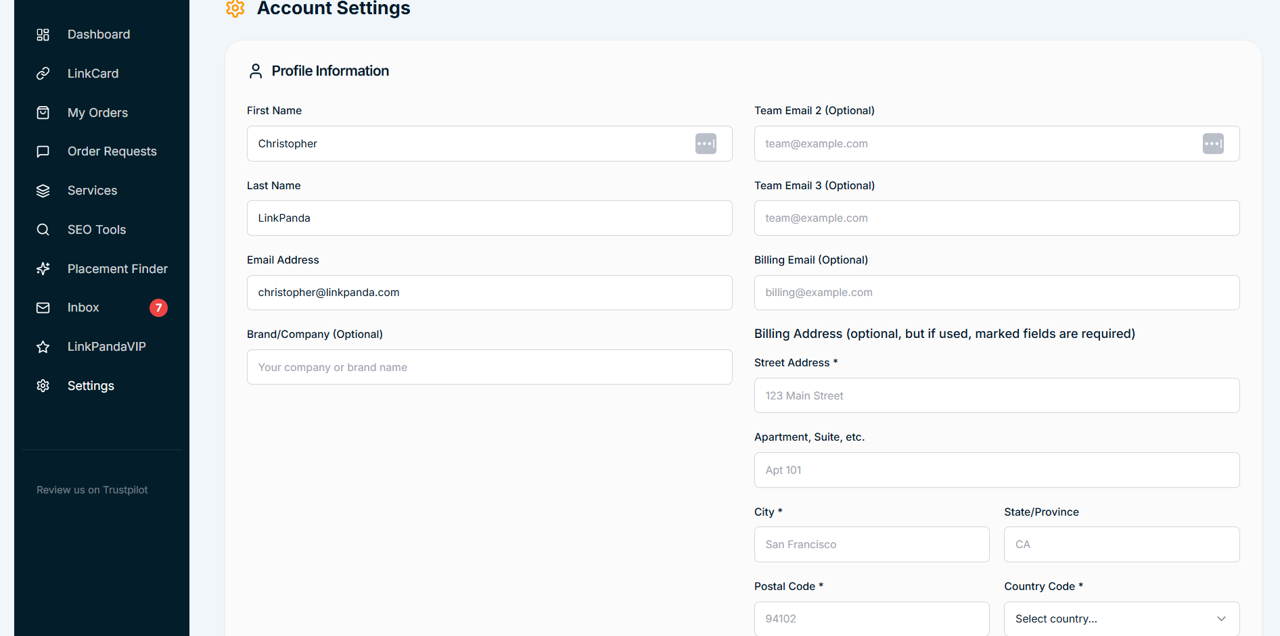Screen dimensions: 1280x636
Task: Click inside the Street Address input field
Action: 996,395
